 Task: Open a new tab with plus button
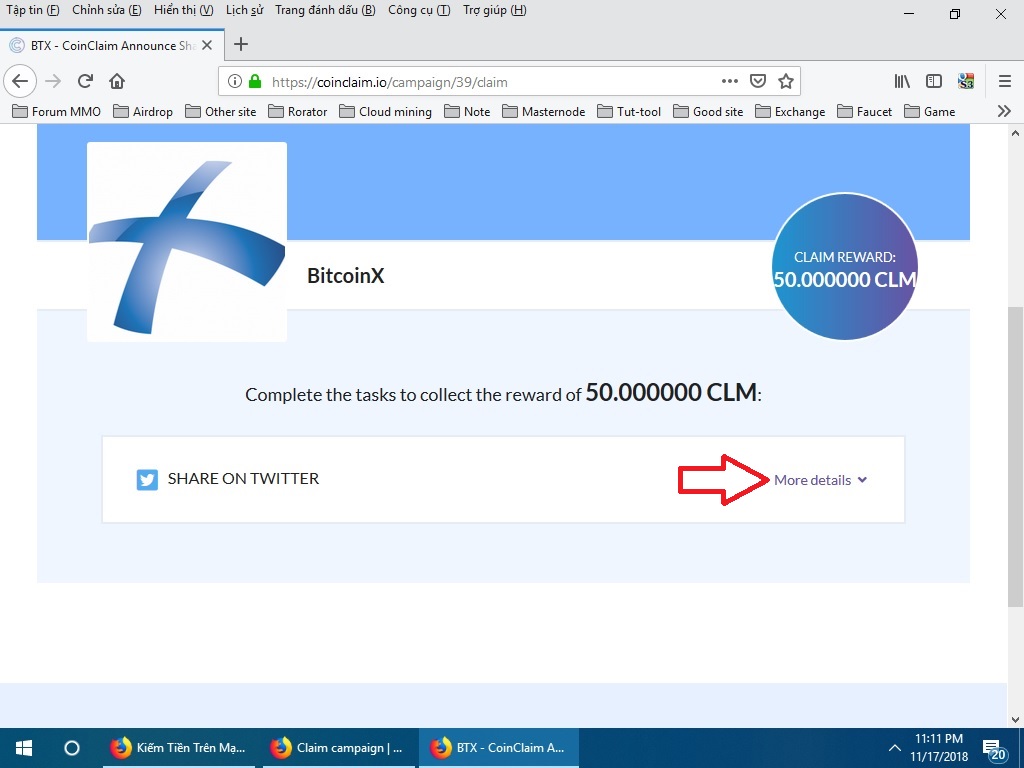[241, 44]
